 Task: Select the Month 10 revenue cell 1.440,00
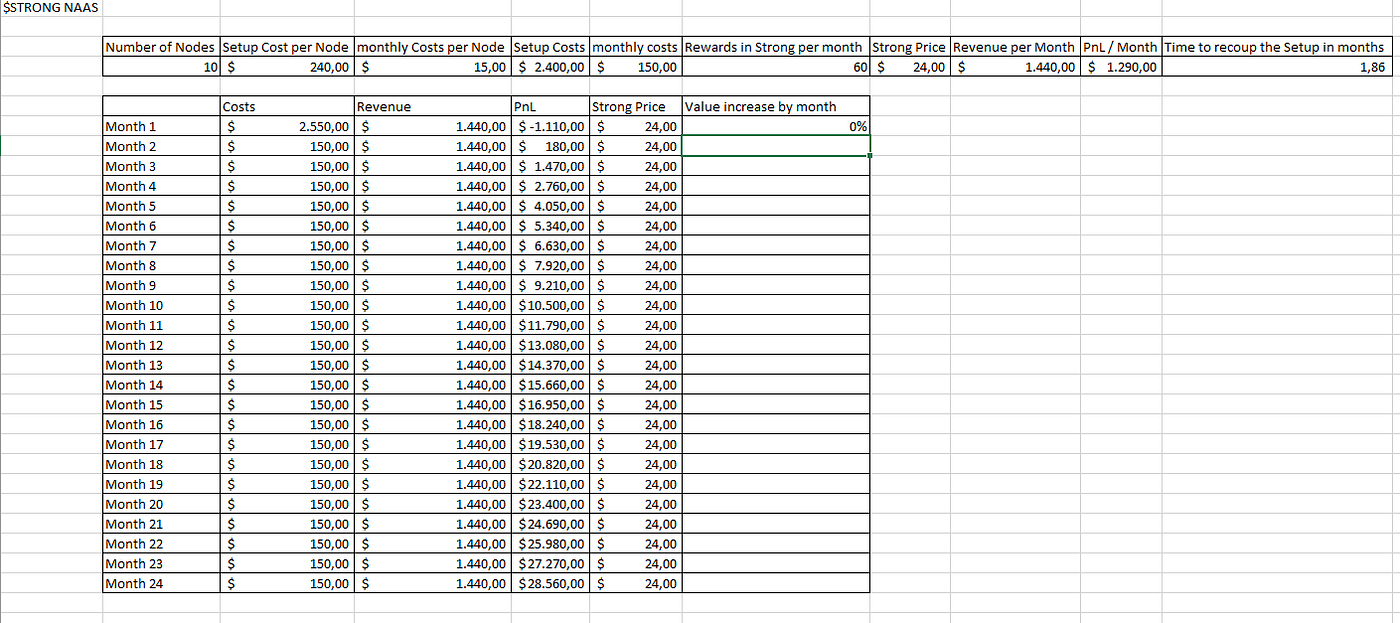pyautogui.click(x=432, y=305)
